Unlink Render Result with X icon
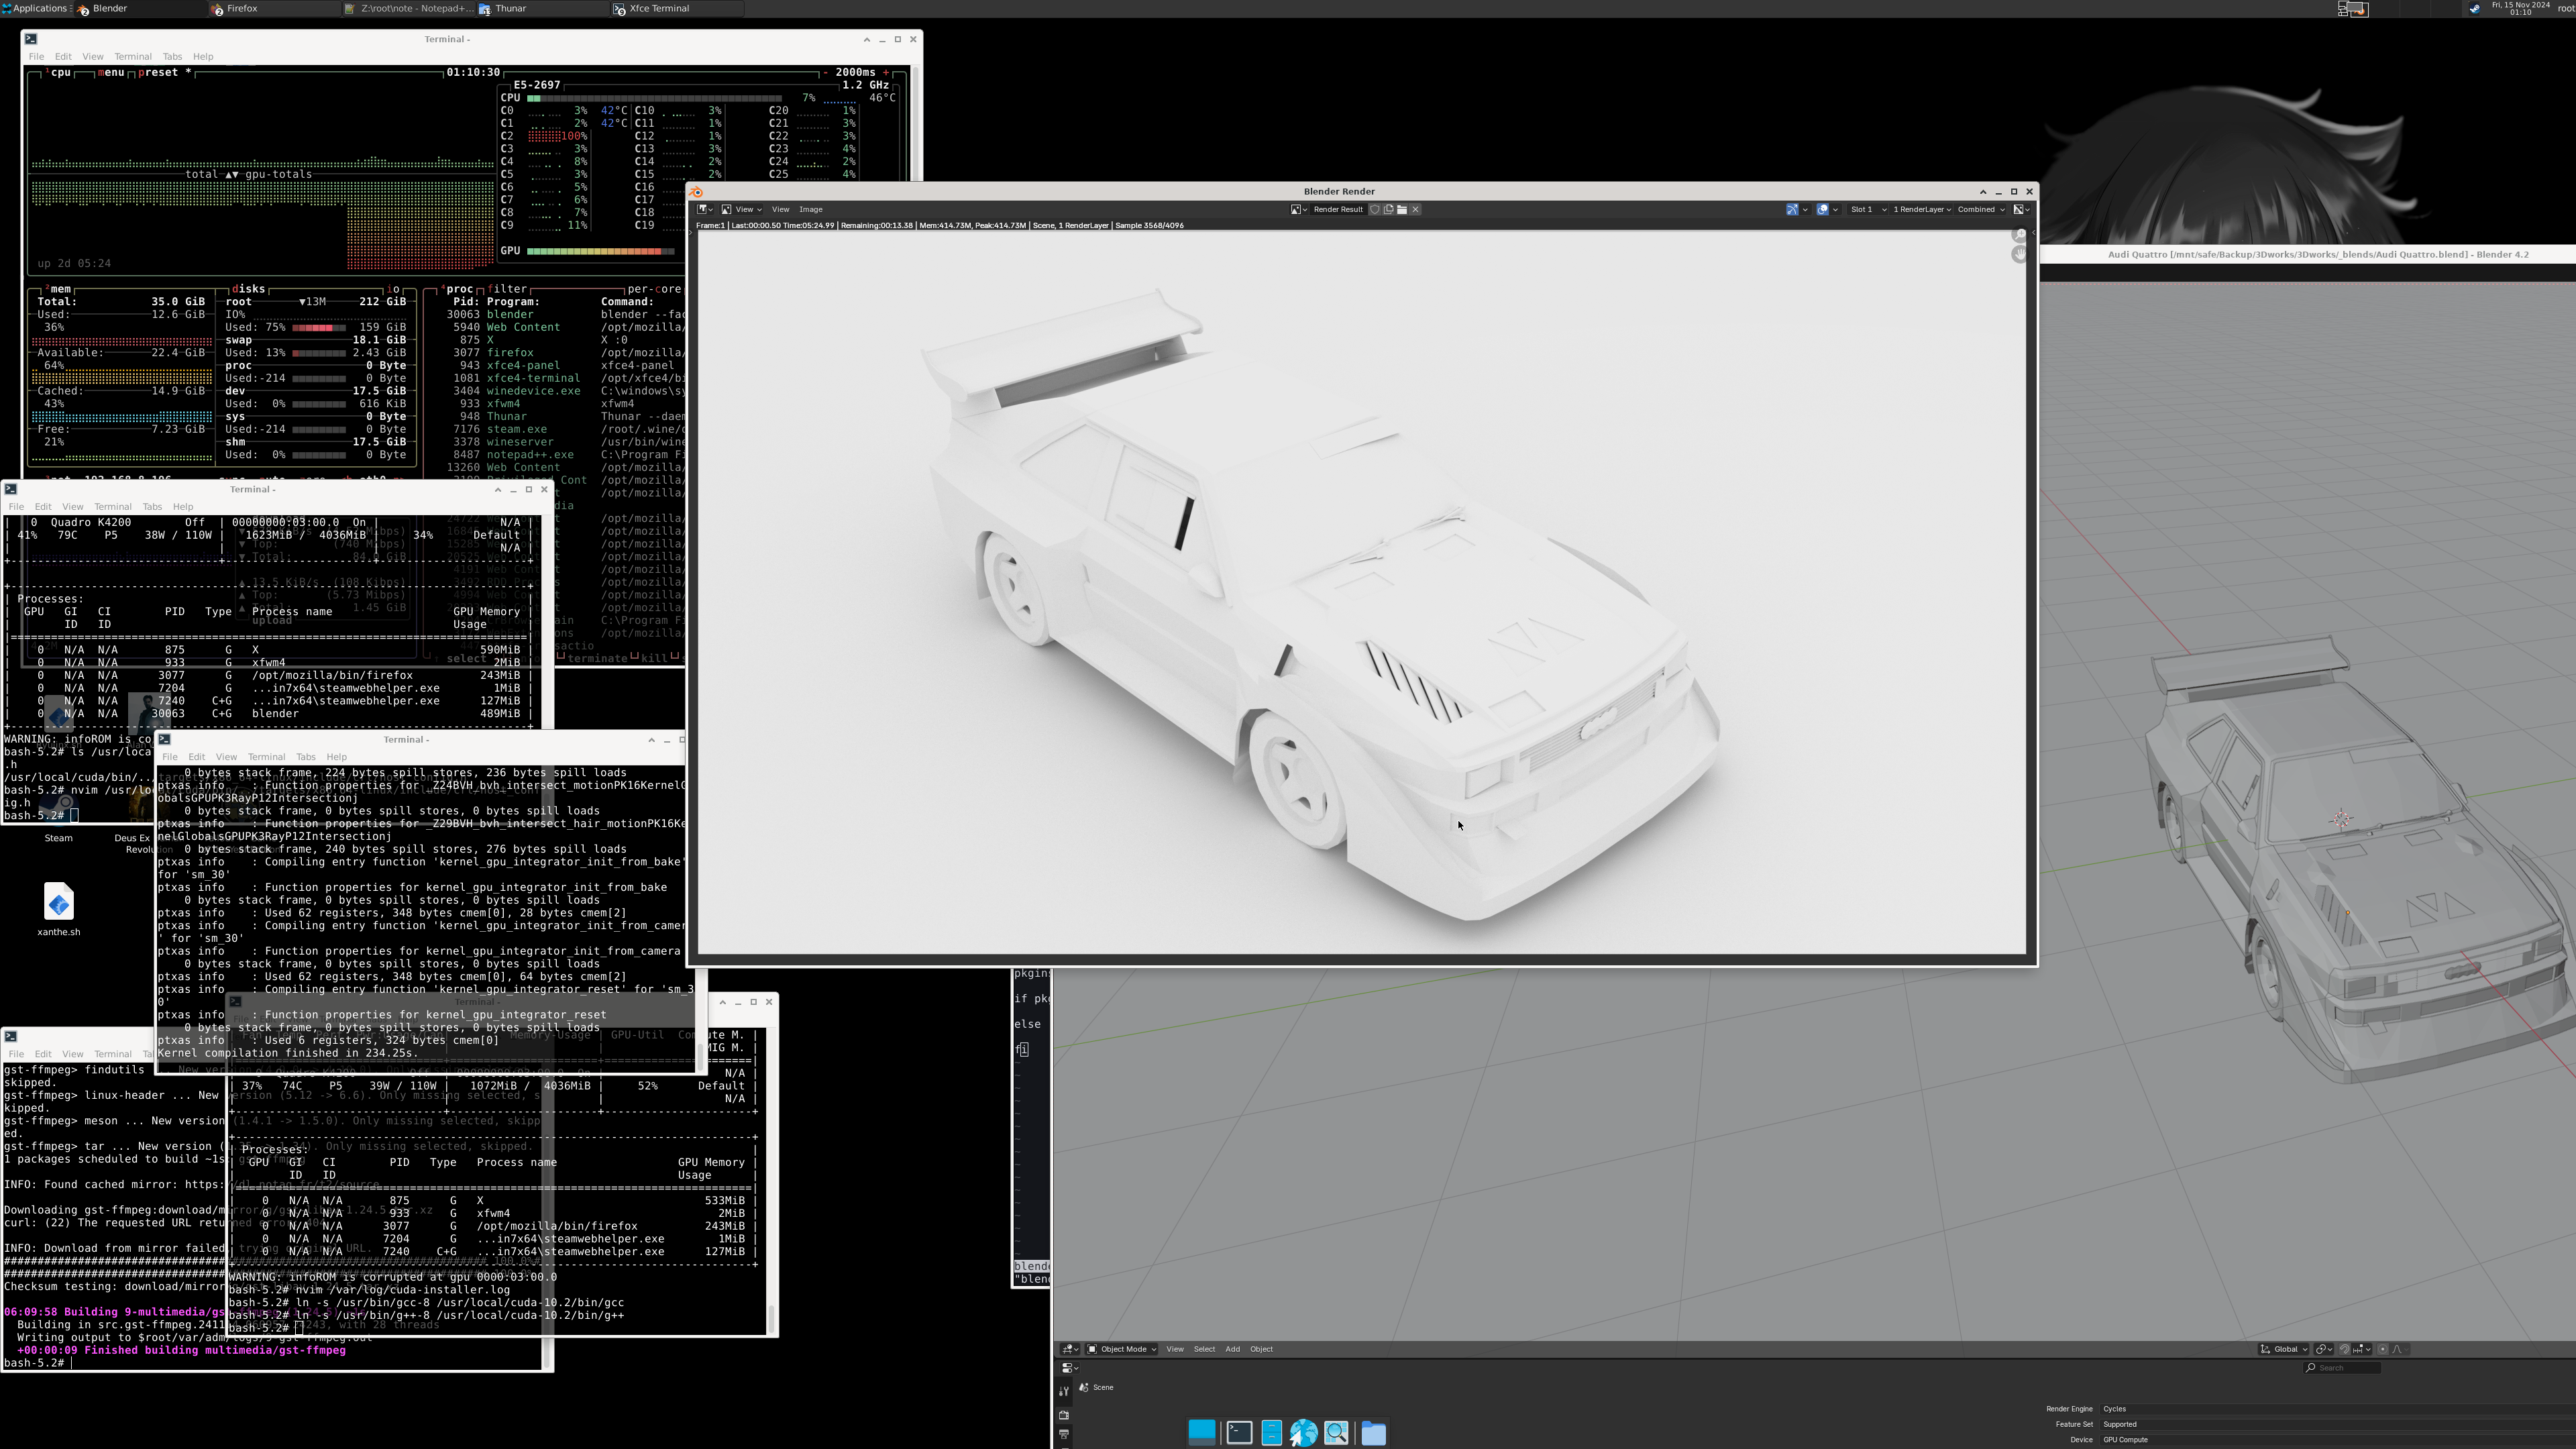Screen dimensions: 2576x1449 tap(1415, 209)
